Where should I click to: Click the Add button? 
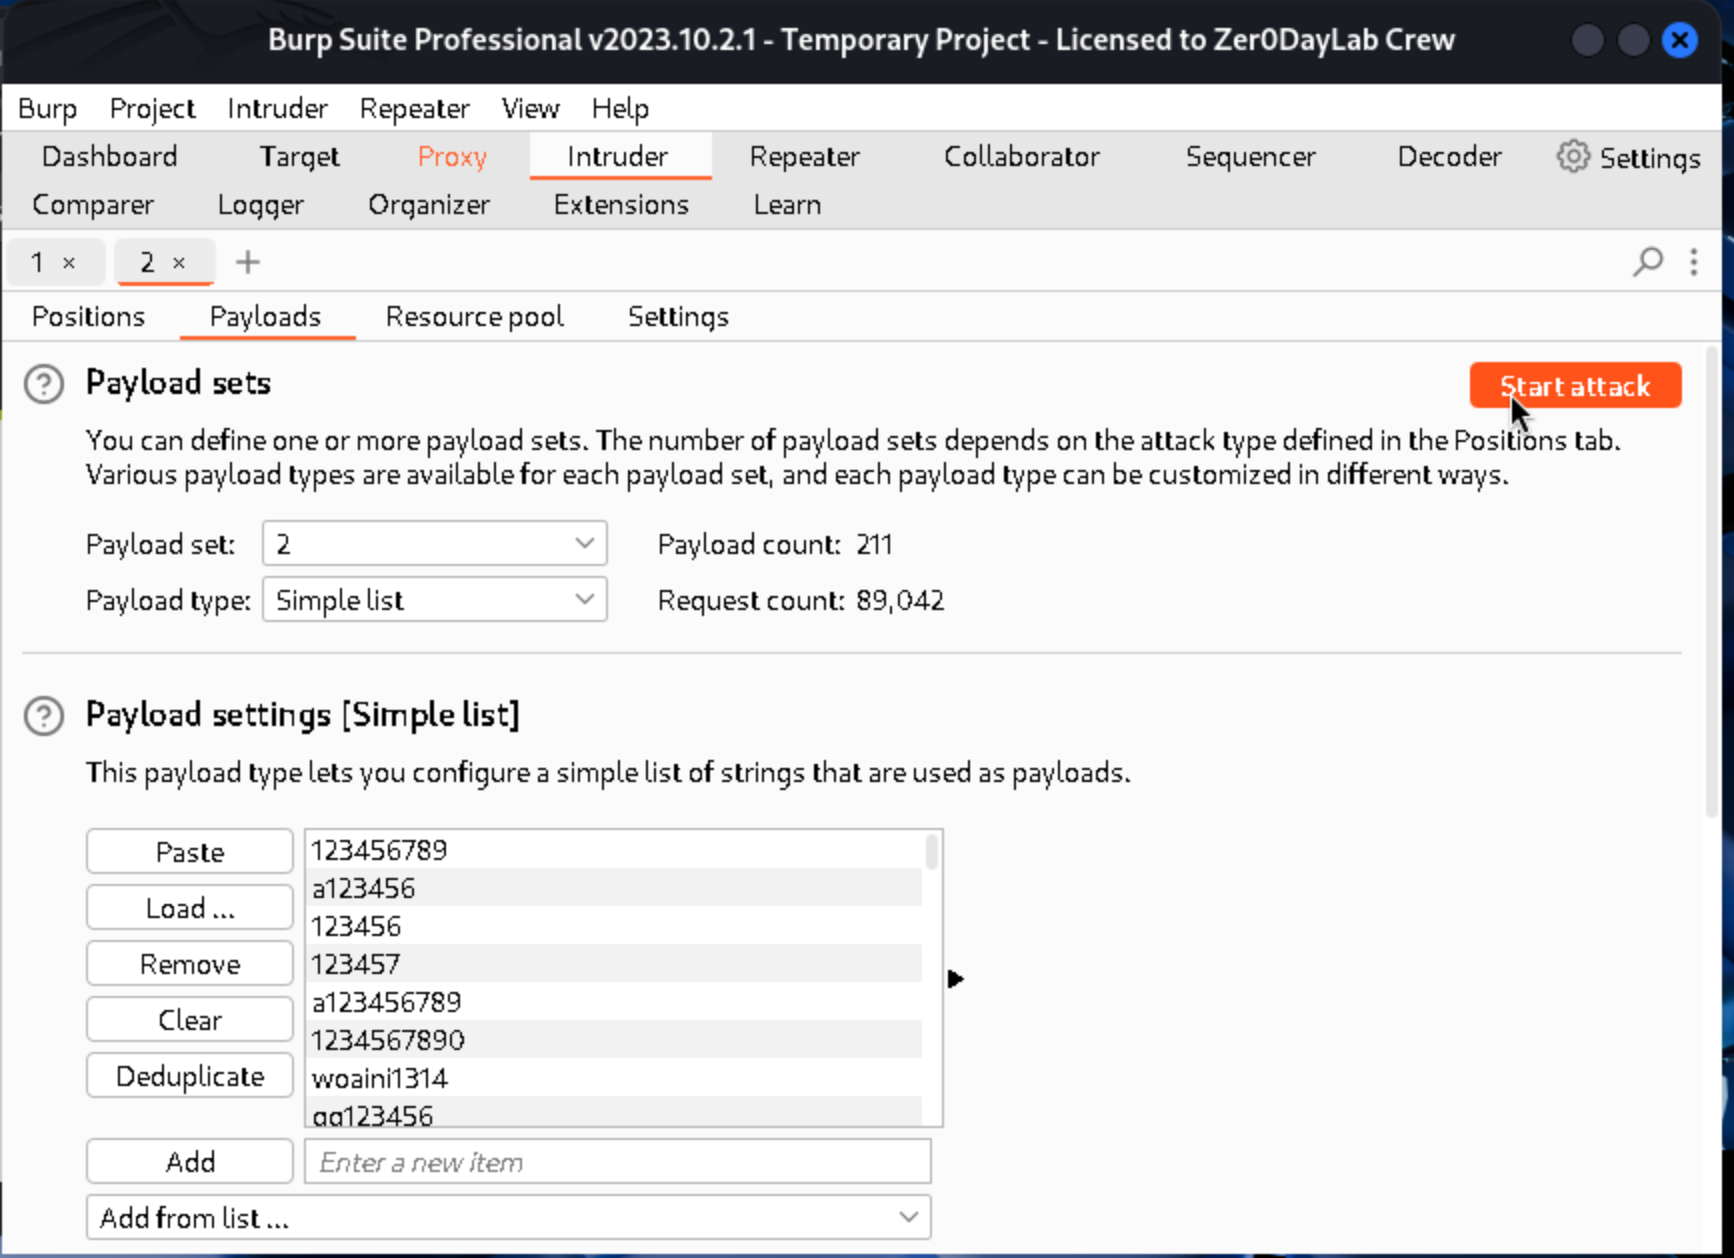[189, 1162]
